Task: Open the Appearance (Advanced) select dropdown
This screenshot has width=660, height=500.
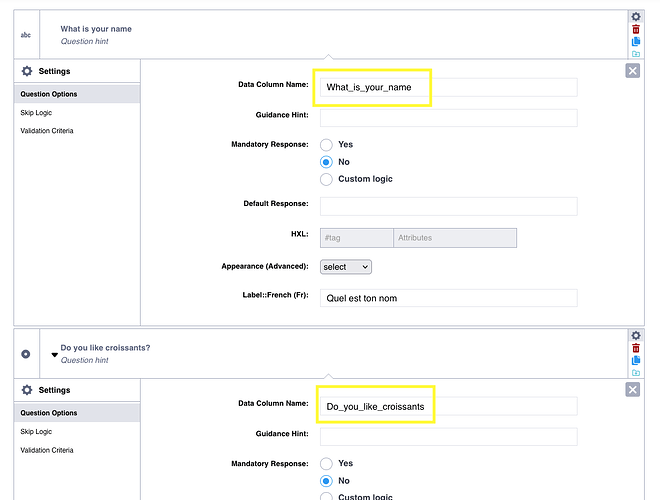Action: click(345, 267)
